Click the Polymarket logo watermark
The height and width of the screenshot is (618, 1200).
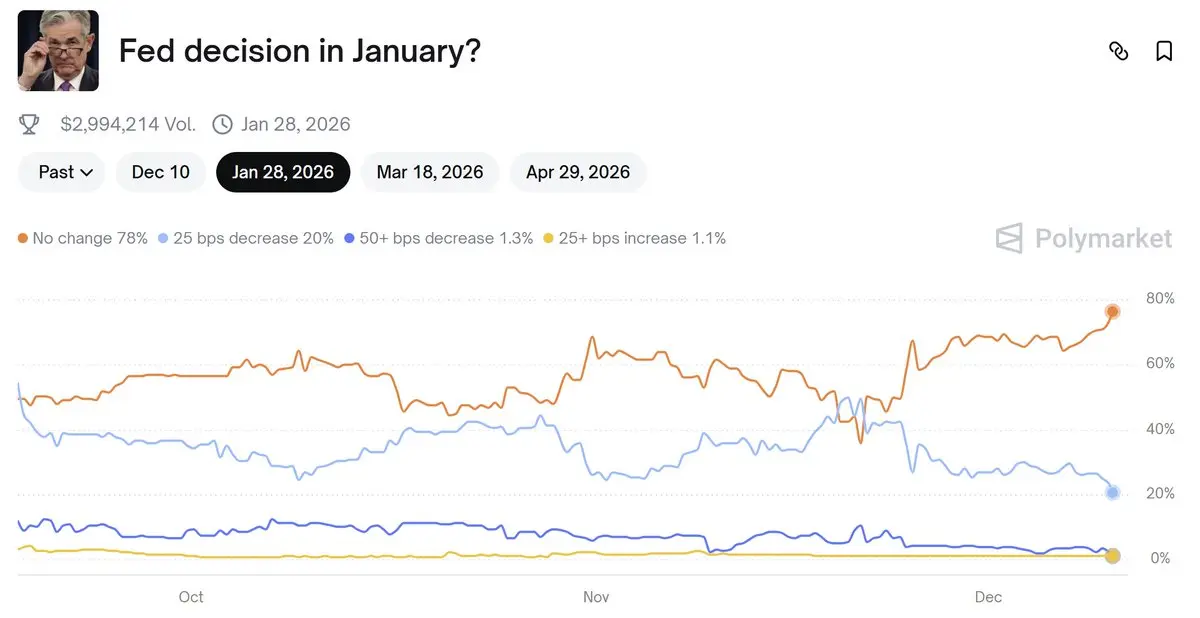[1084, 239]
